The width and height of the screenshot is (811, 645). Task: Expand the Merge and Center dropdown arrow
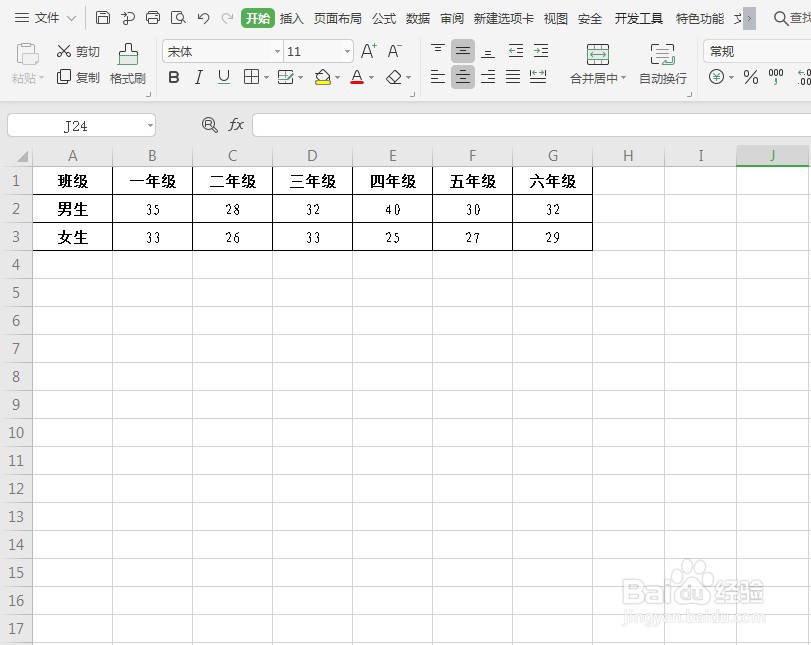pyautogui.click(x=623, y=78)
